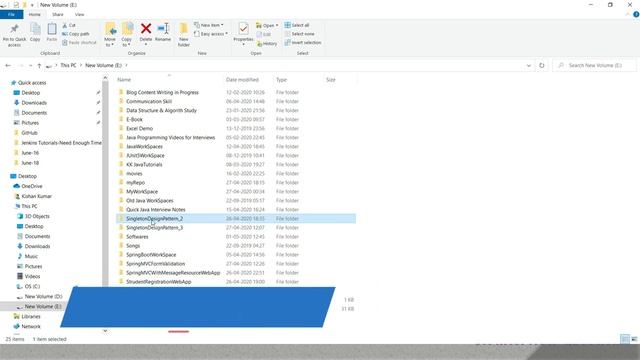Expand New item dropdown
Image resolution: width=640 pixels, height=360 pixels.
[209, 25]
